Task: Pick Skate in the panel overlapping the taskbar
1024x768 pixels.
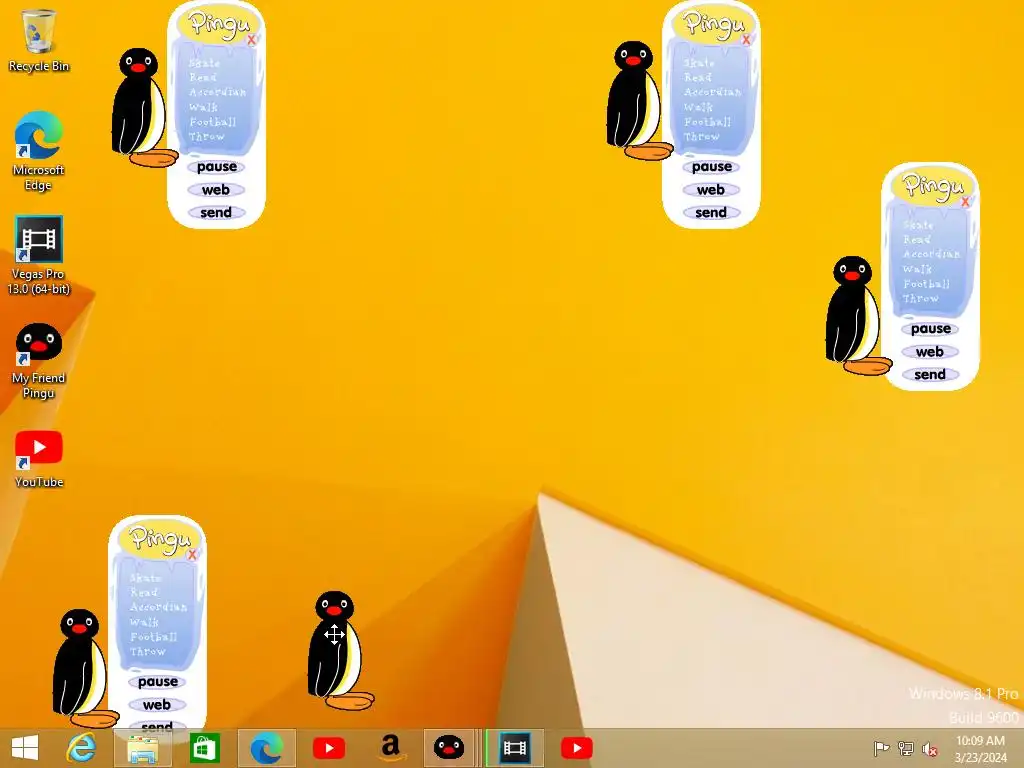Action: pyautogui.click(x=145, y=578)
